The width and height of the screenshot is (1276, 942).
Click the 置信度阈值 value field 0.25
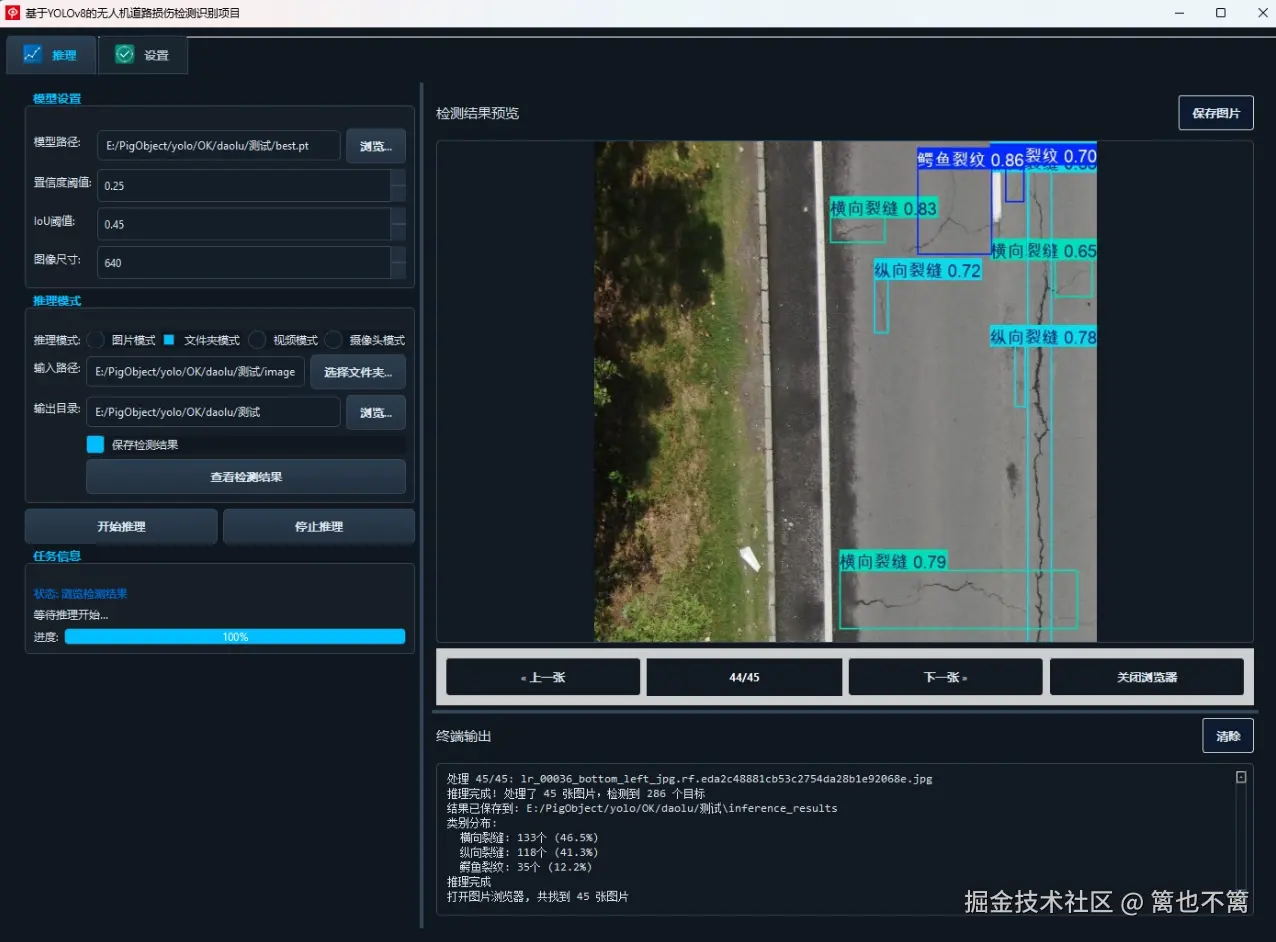coord(243,185)
